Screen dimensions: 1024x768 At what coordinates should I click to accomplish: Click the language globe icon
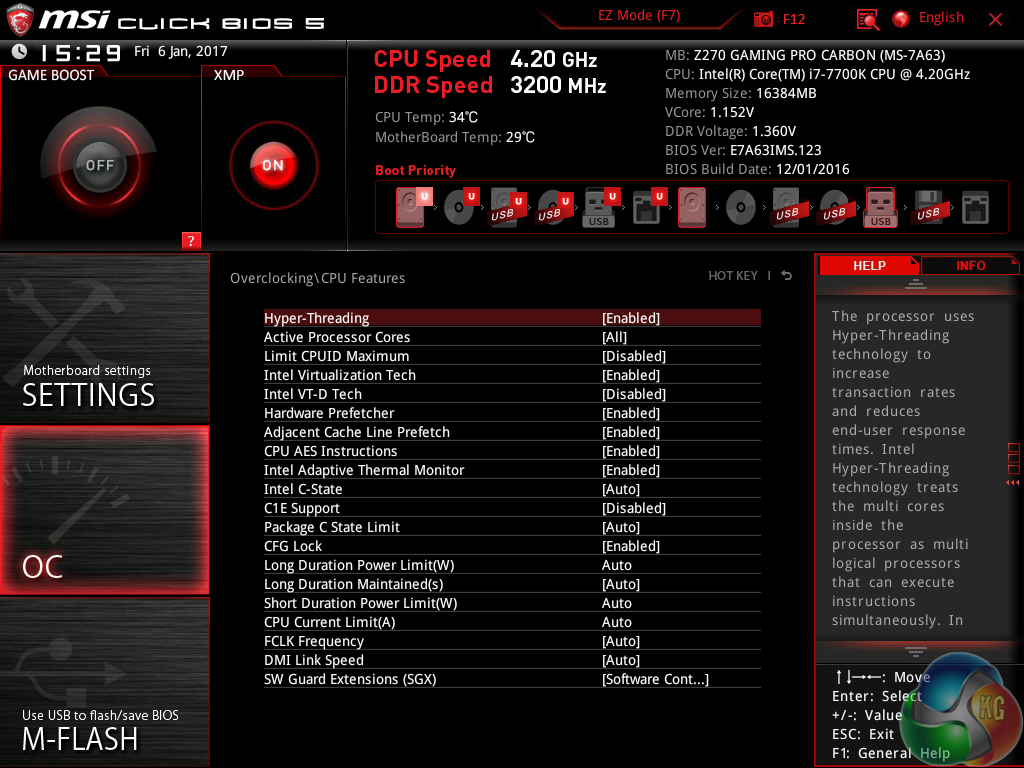(901, 19)
